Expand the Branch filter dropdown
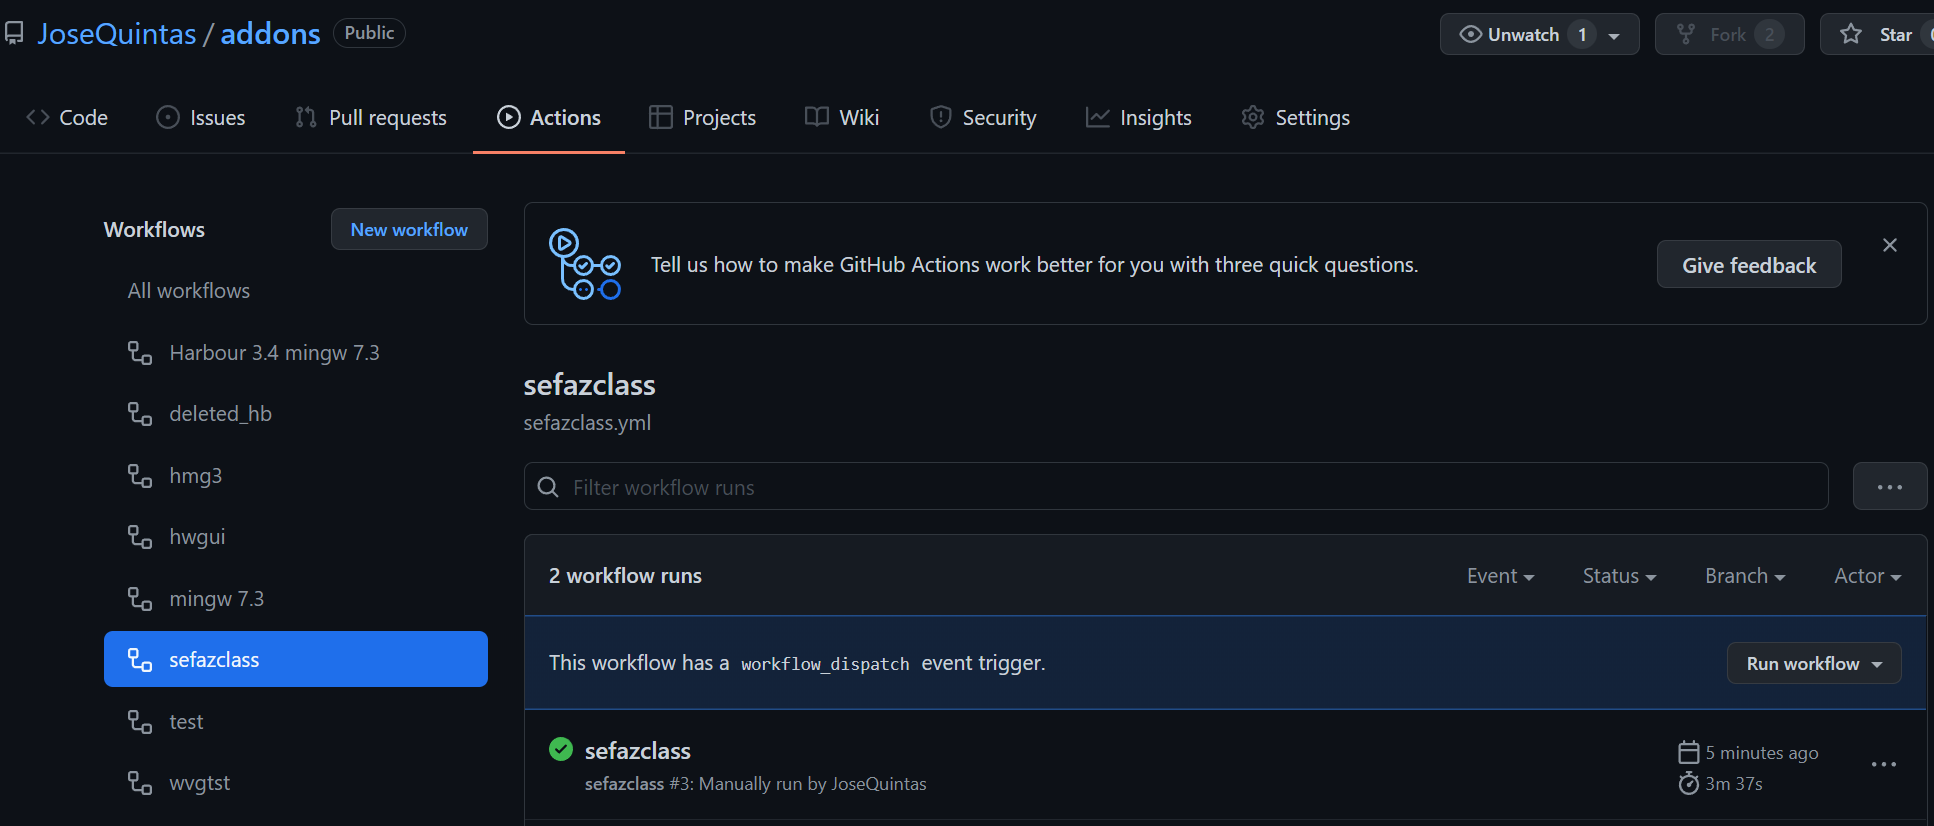The image size is (1934, 826). point(1745,576)
